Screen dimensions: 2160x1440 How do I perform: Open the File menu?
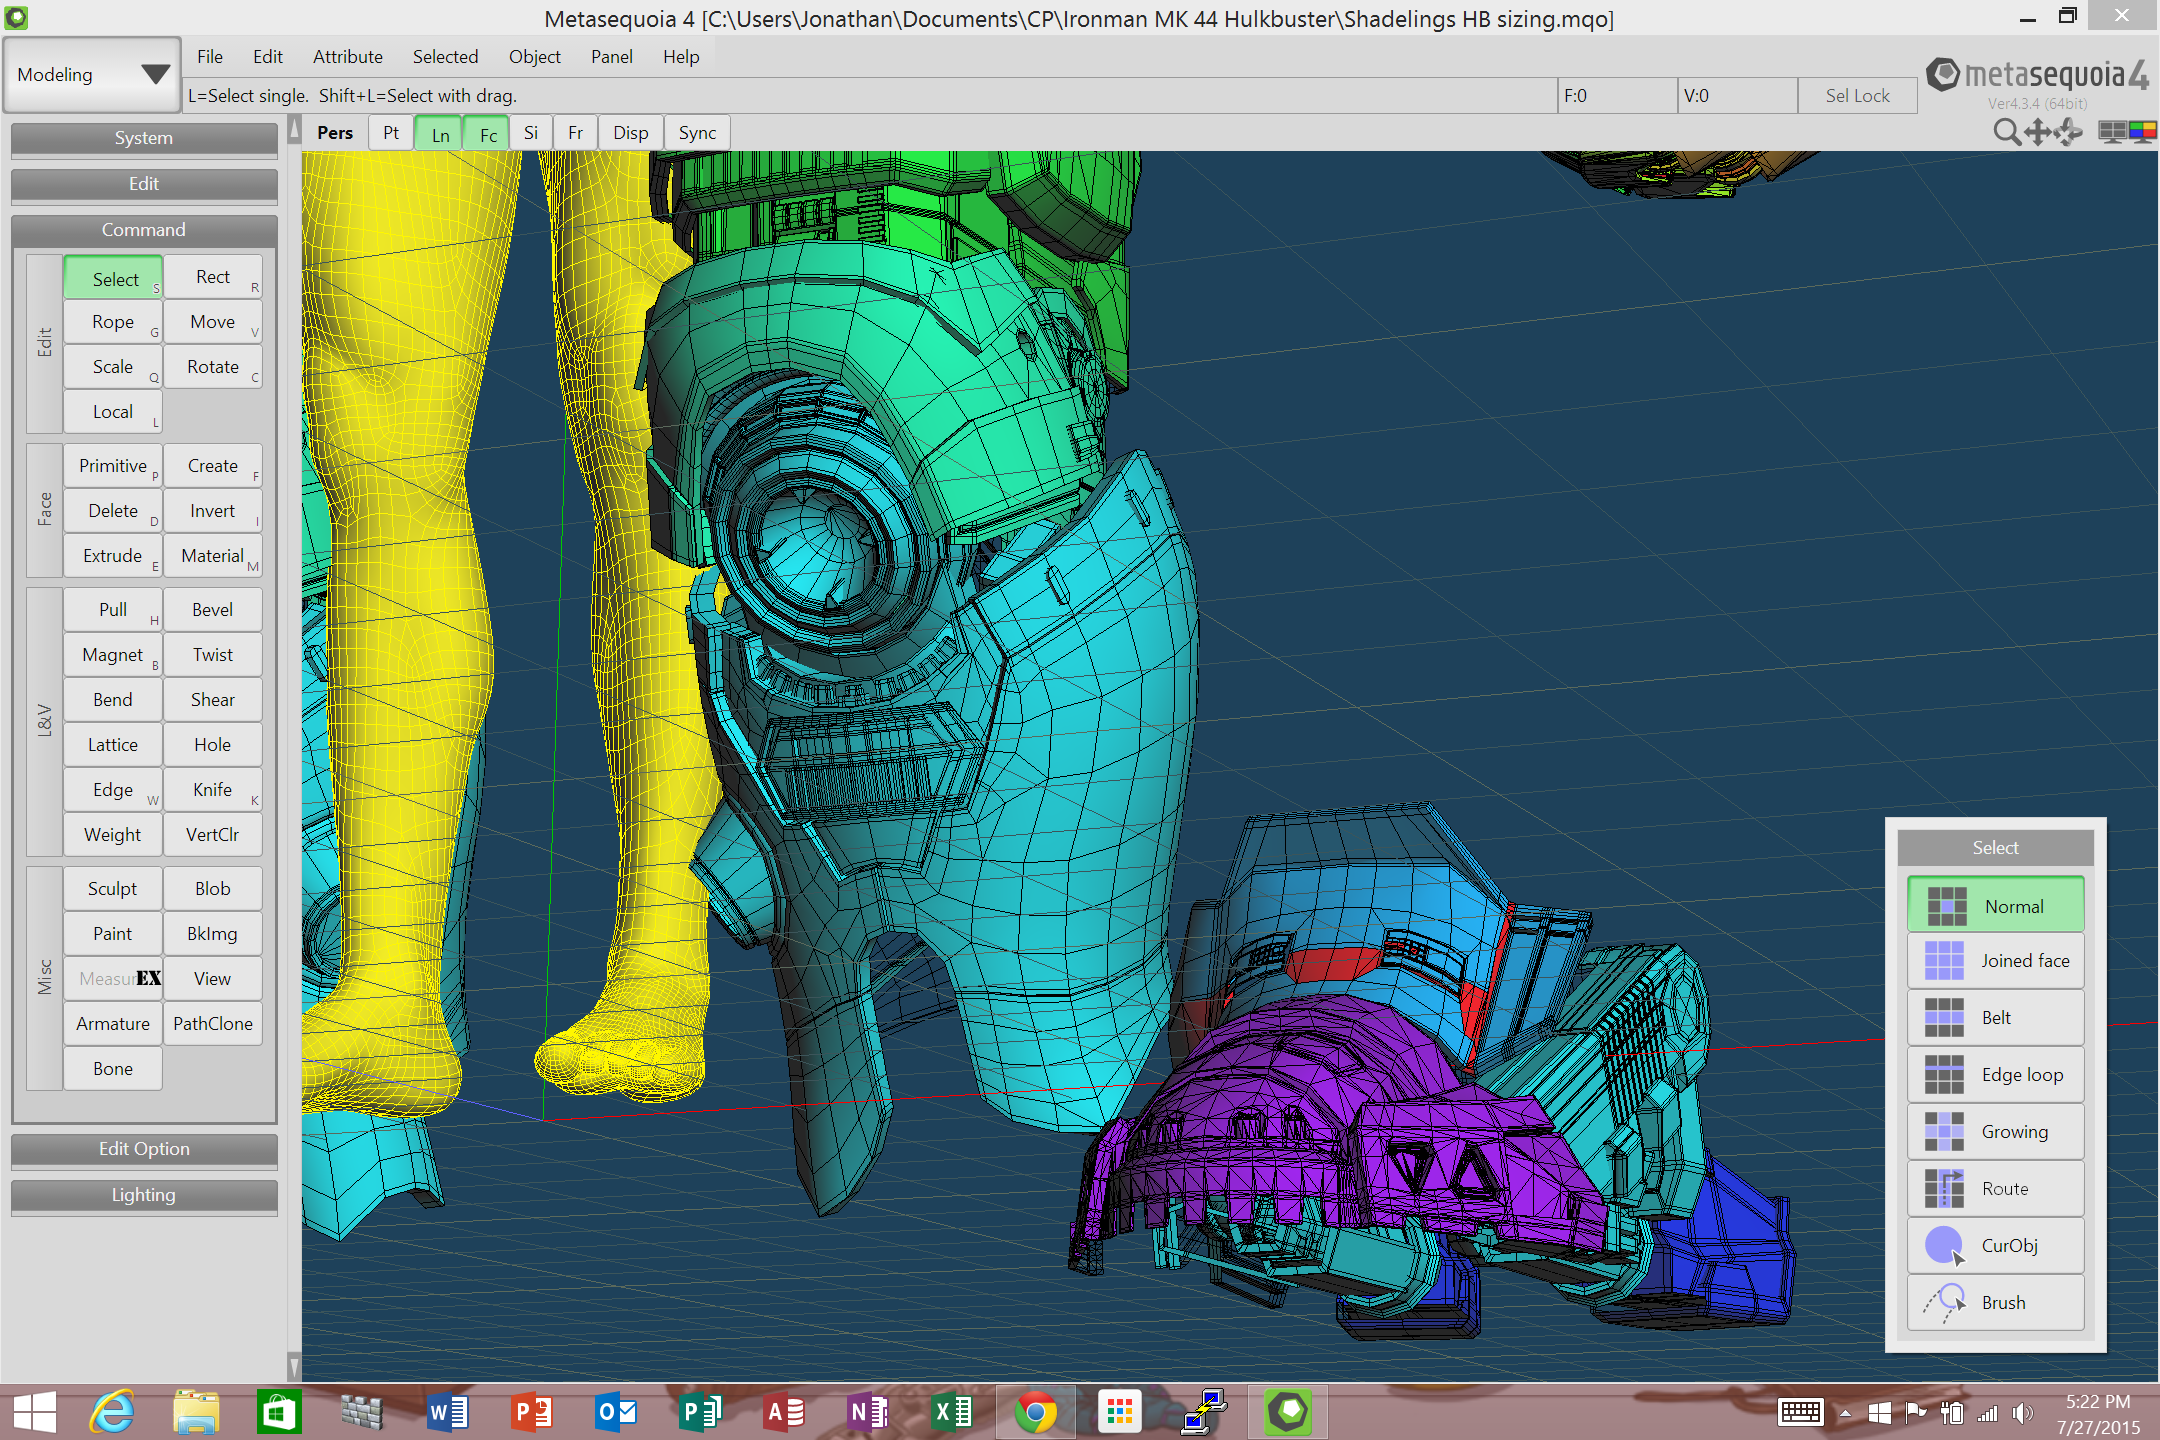pyautogui.click(x=210, y=57)
